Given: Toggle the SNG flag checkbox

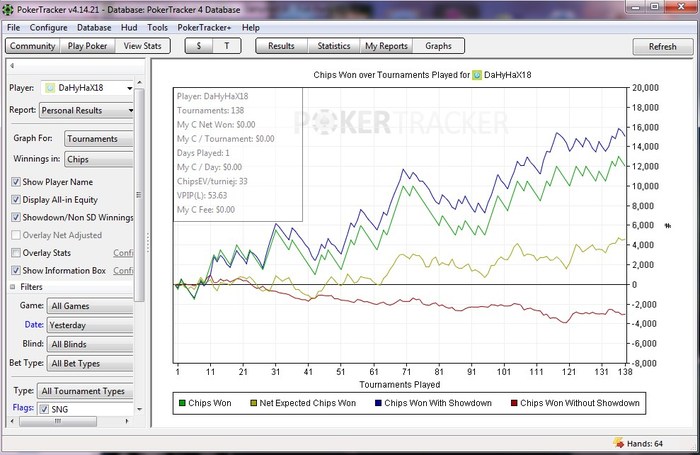Looking at the screenshot, I should point(44,409).
